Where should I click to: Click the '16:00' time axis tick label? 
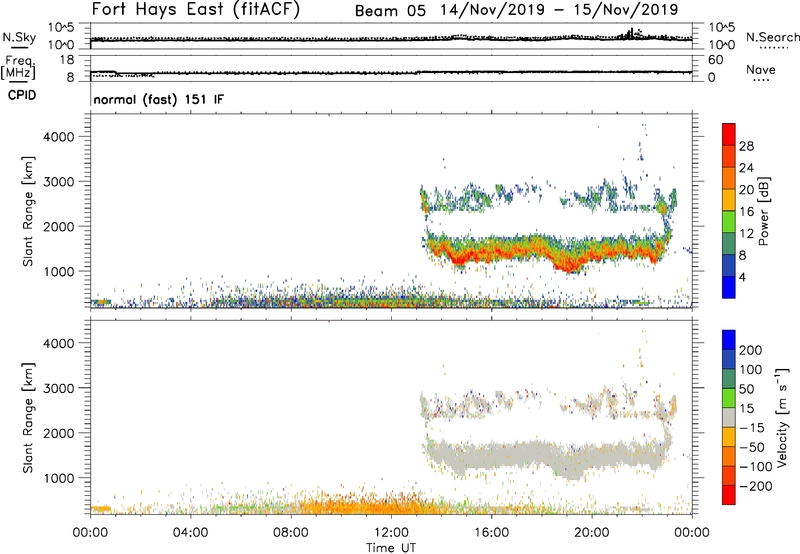coord(491,533)
